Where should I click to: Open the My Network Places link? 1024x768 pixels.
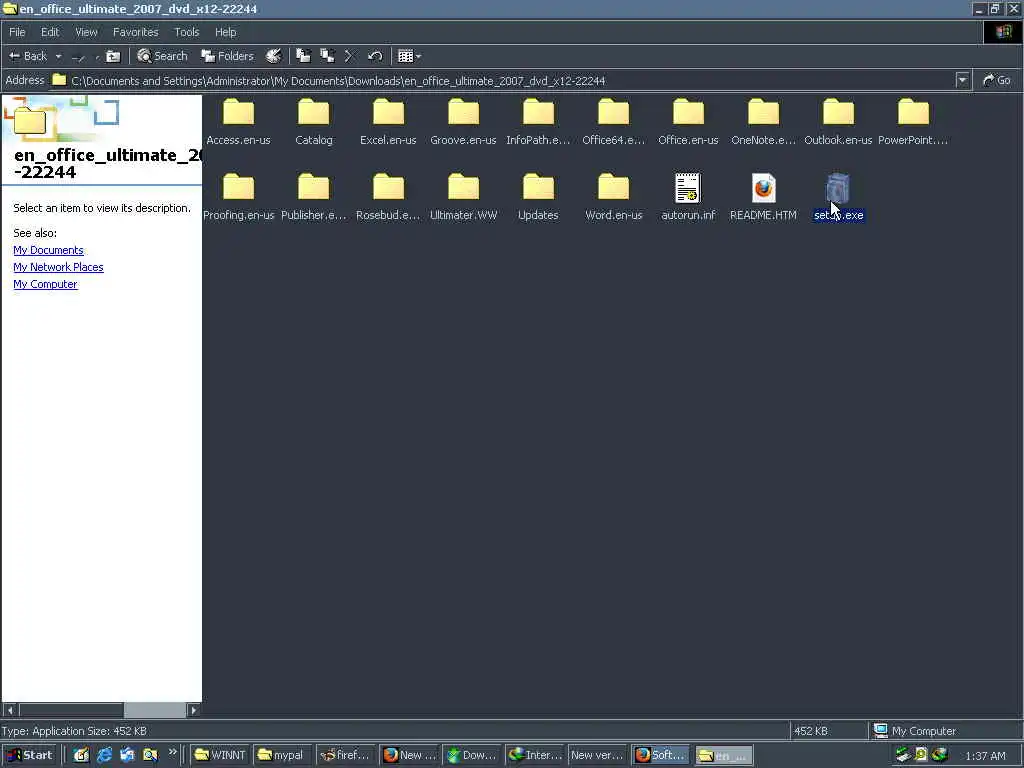58,267
